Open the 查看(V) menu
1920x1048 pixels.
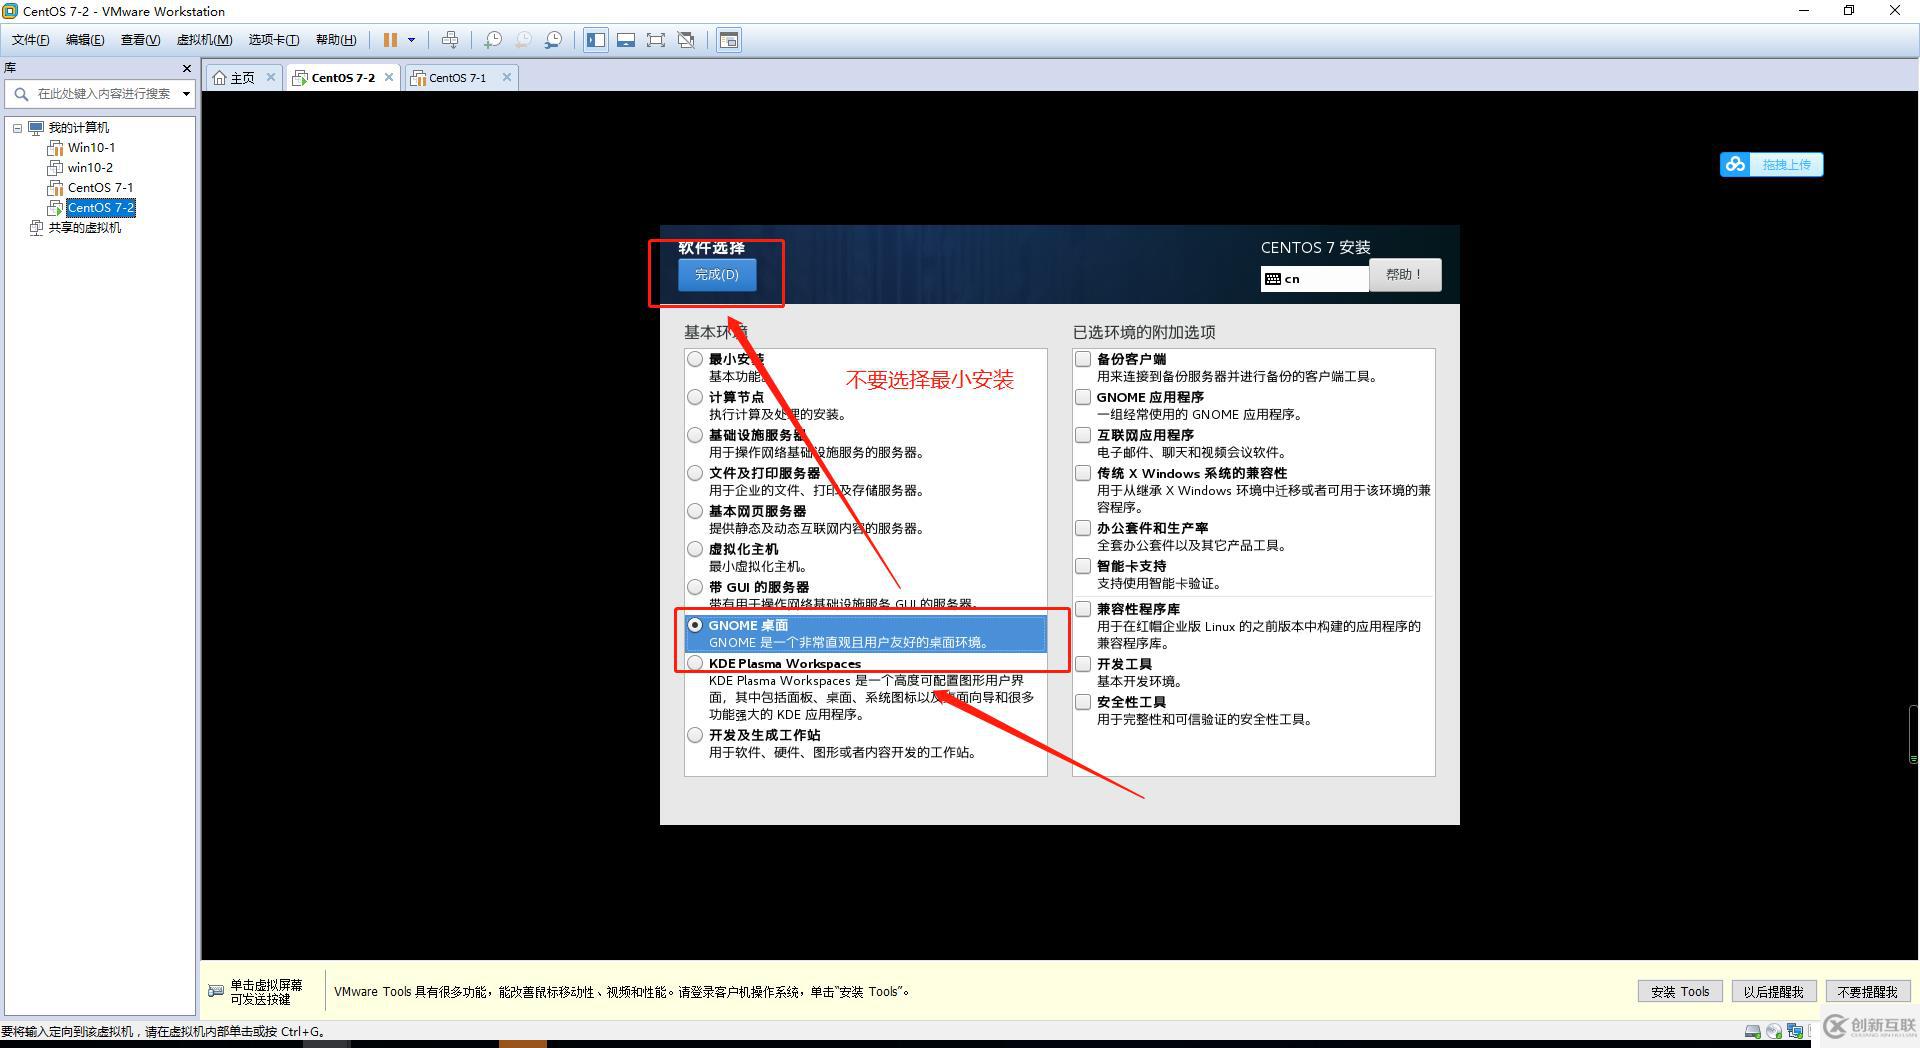click(140, 40)
